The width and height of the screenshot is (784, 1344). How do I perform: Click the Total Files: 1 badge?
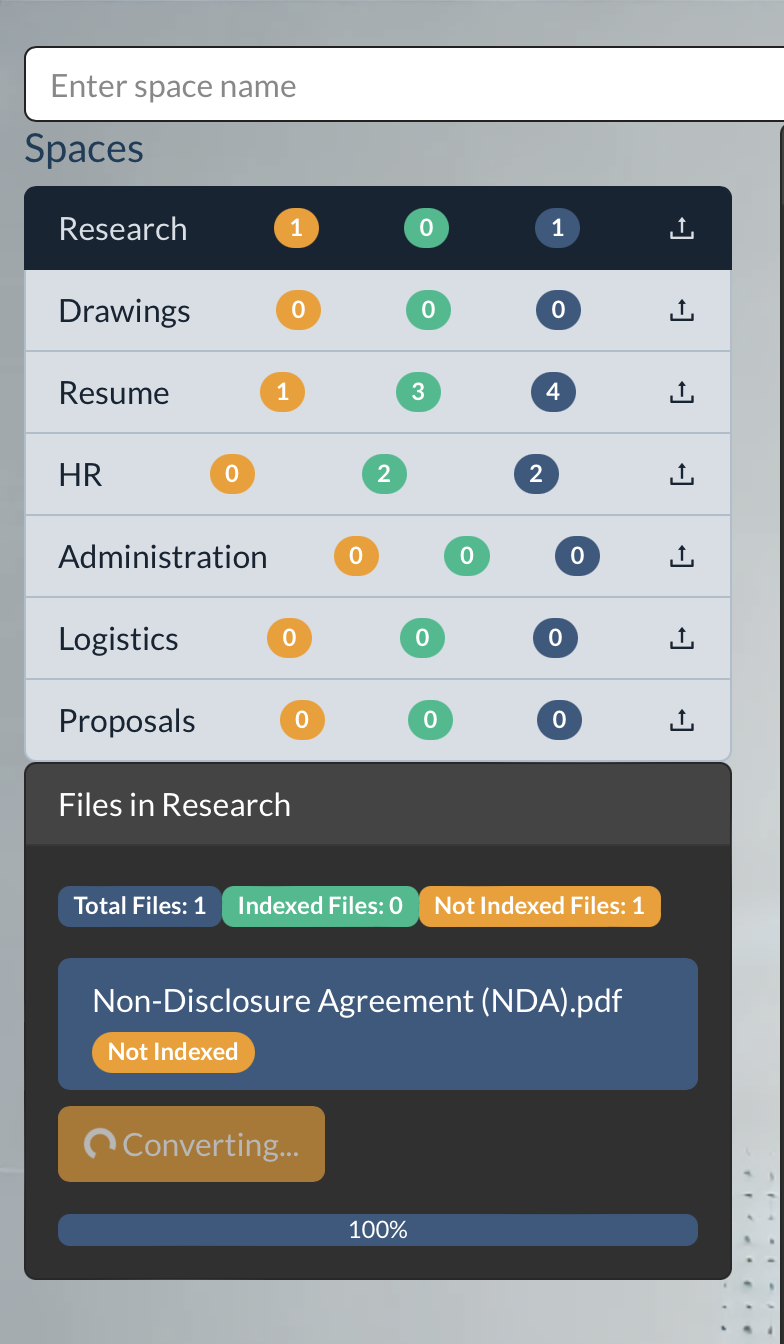pos(140,906)
